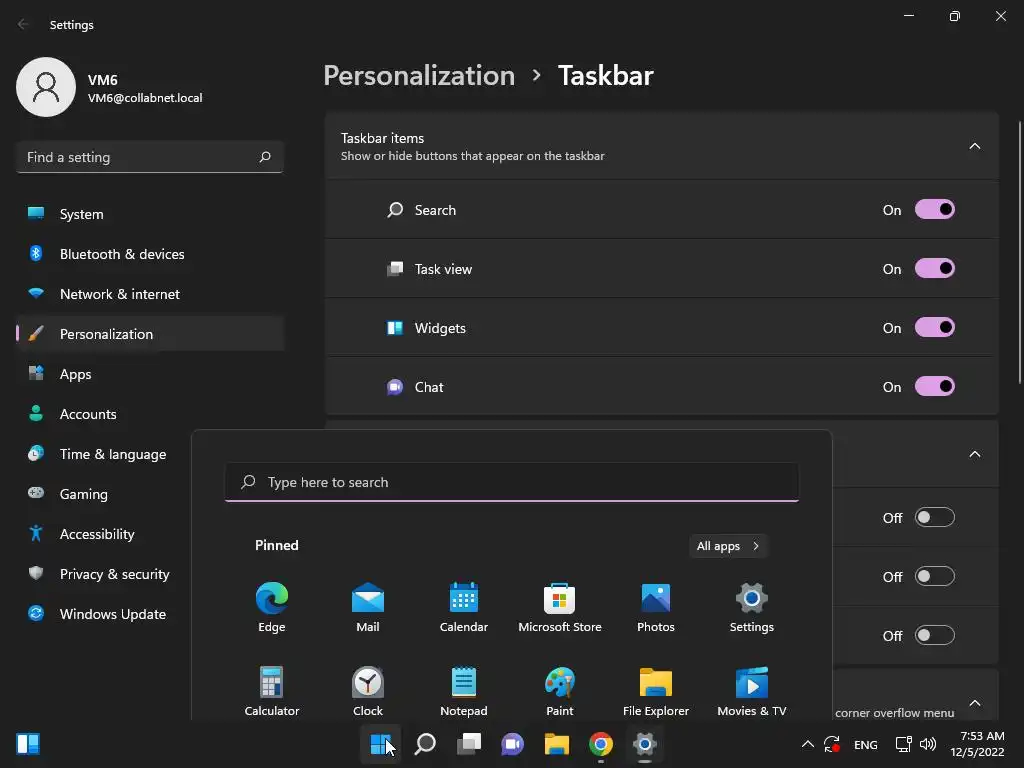
Task: Launch Photos from Start menu
Action: [x=656, y=607]
